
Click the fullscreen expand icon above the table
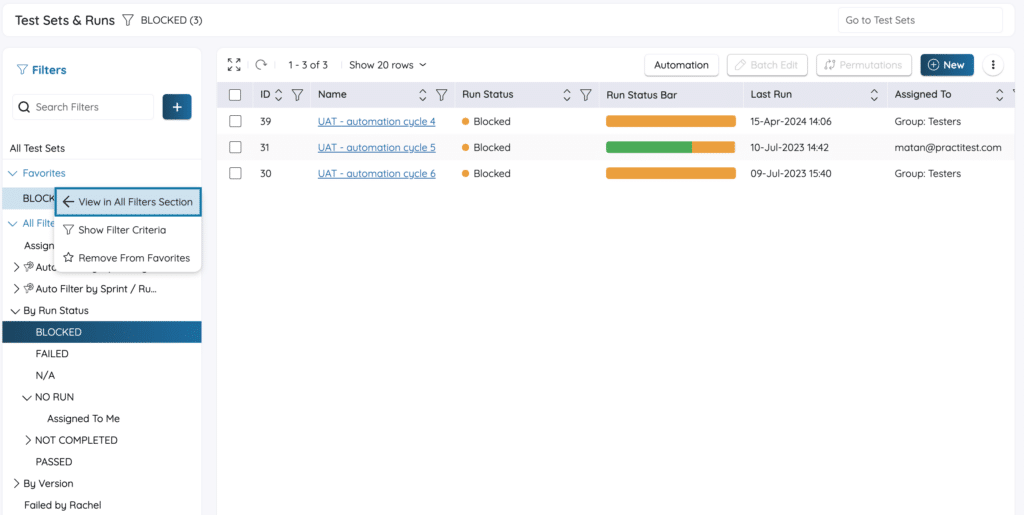(x=234, y=65)
